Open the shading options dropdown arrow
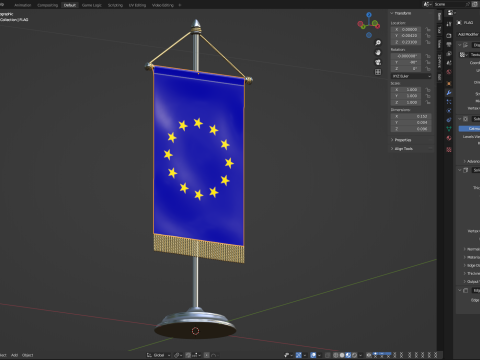 tap(360, 355)
